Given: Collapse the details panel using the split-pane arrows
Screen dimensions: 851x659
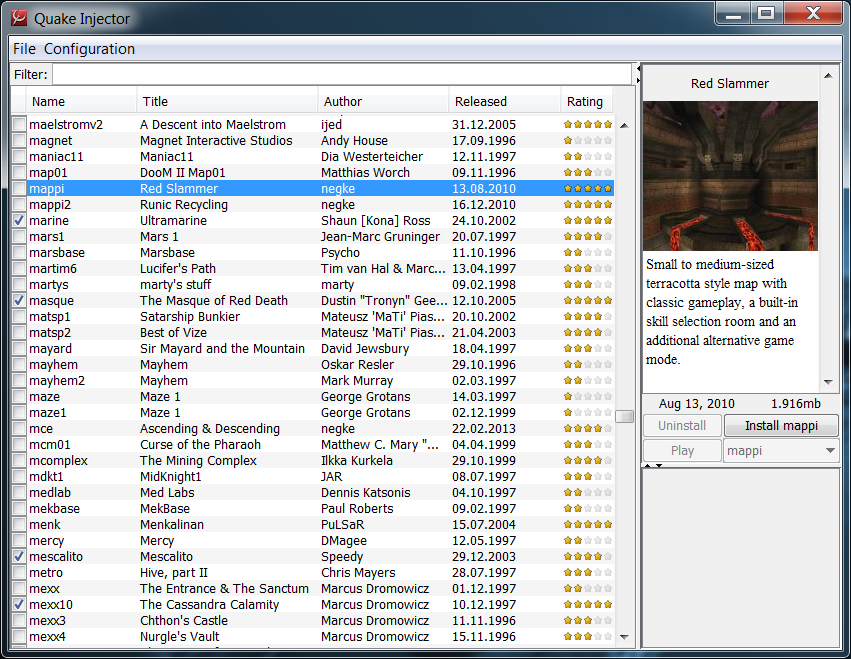Looking at the screenshot, I should point(638,74).
